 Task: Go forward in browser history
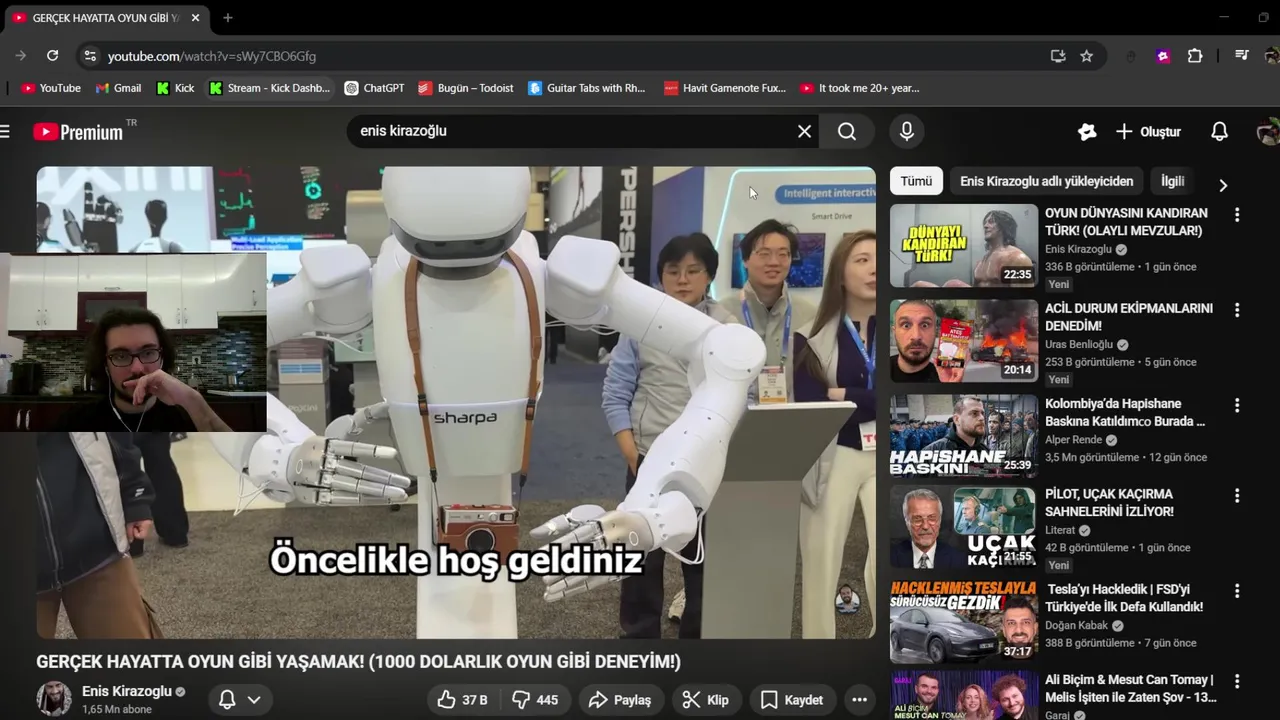(21, 56)
